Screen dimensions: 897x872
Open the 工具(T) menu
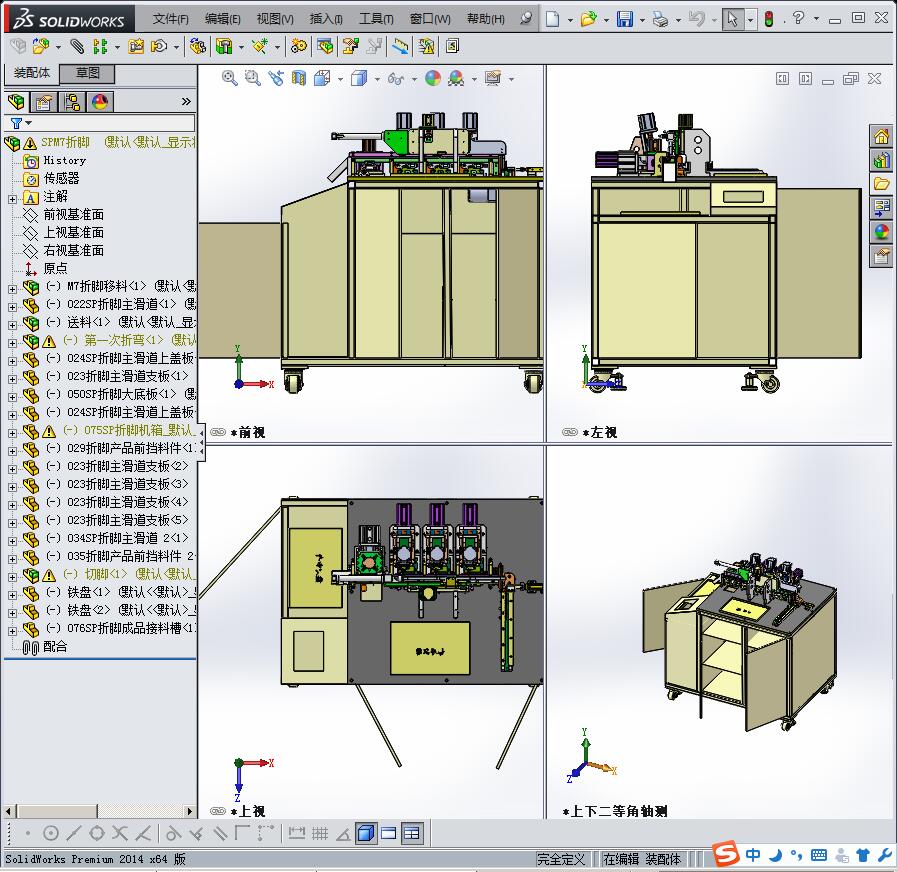coord(376,19)
